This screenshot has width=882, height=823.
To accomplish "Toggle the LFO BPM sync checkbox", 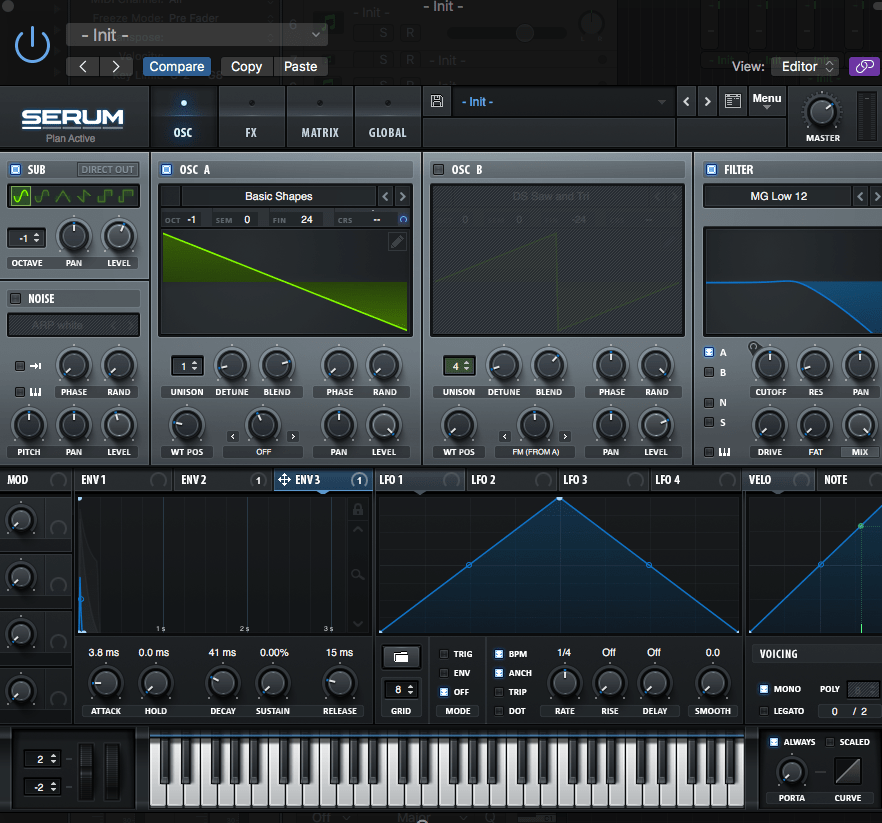I will click(x=499, y=654).
